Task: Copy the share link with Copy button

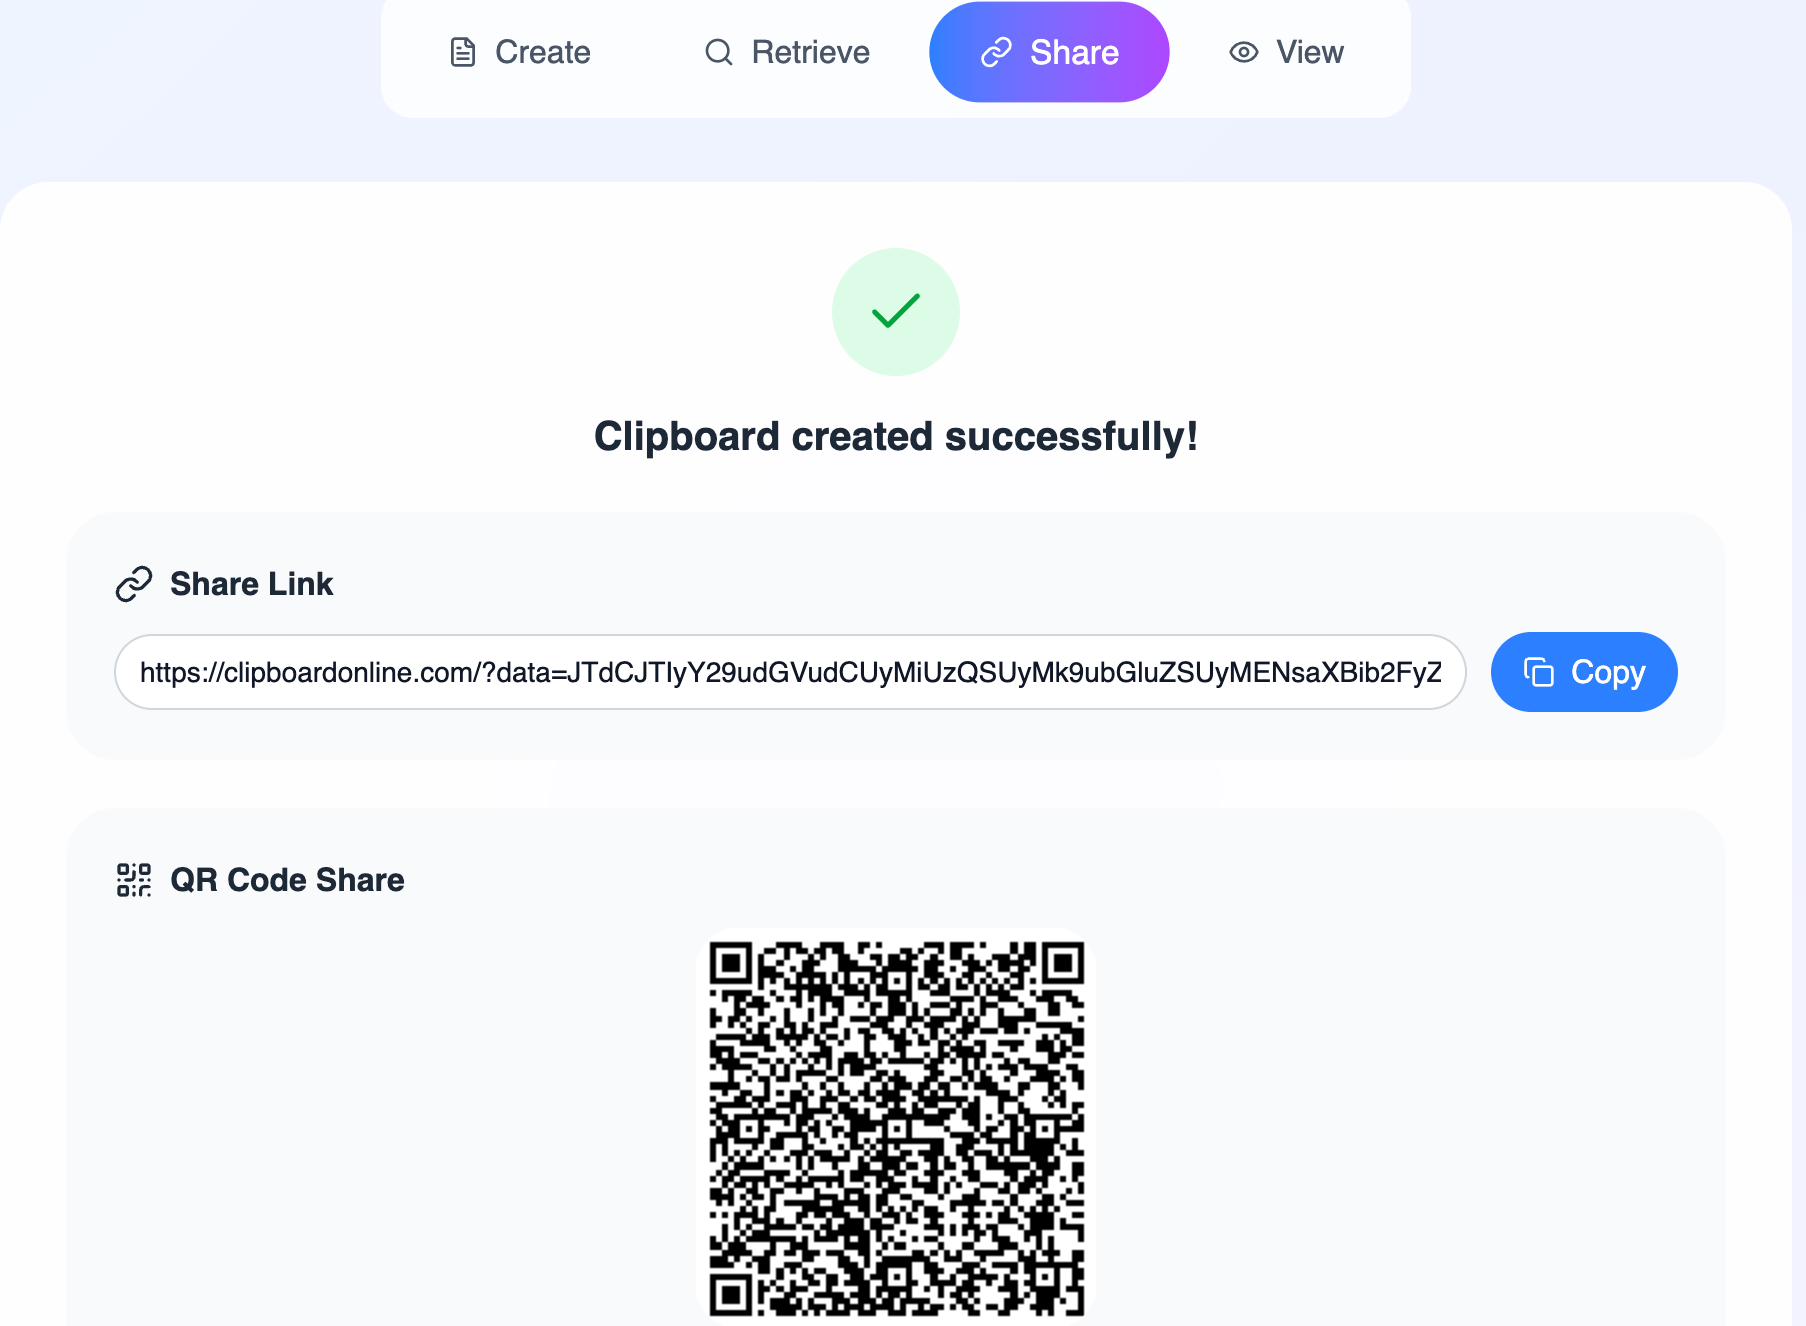Action: pyautogui.click(x=1584, y=672)
